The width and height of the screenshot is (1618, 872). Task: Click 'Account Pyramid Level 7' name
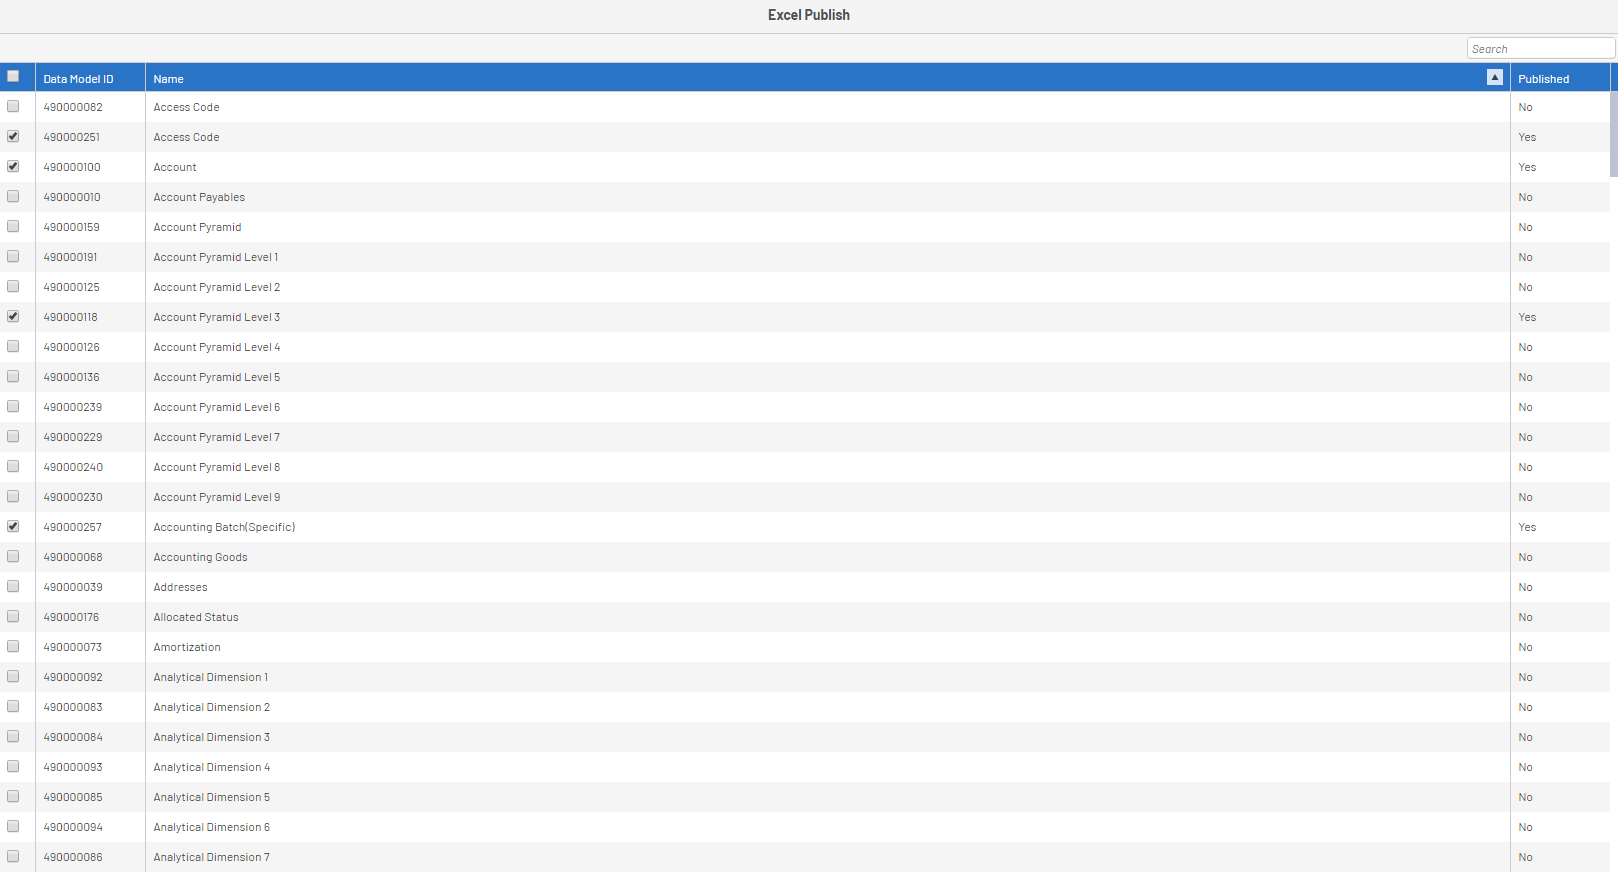(x=217, y=437)
